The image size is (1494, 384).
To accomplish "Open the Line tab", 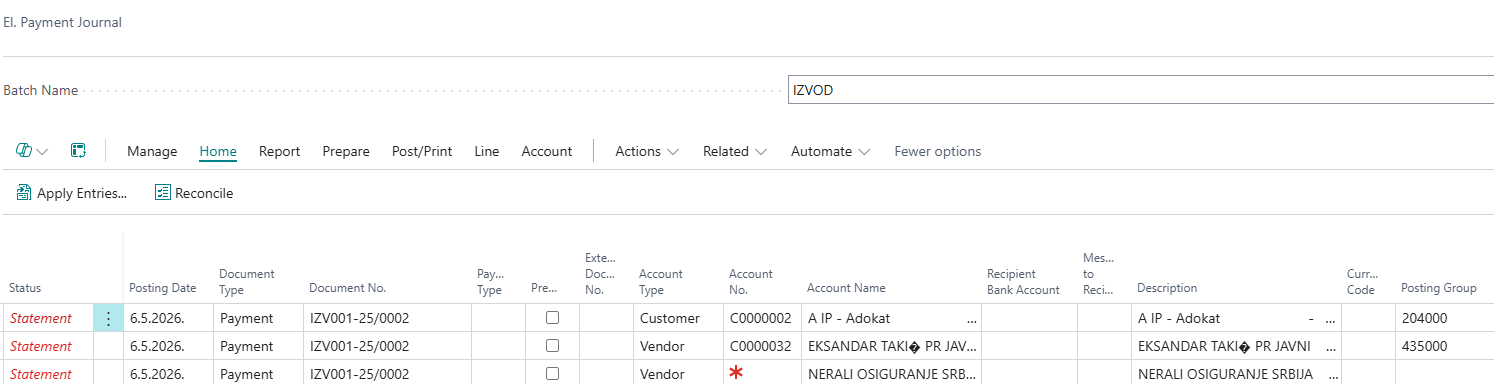I will pyautogui.click(x=487, y=151).
